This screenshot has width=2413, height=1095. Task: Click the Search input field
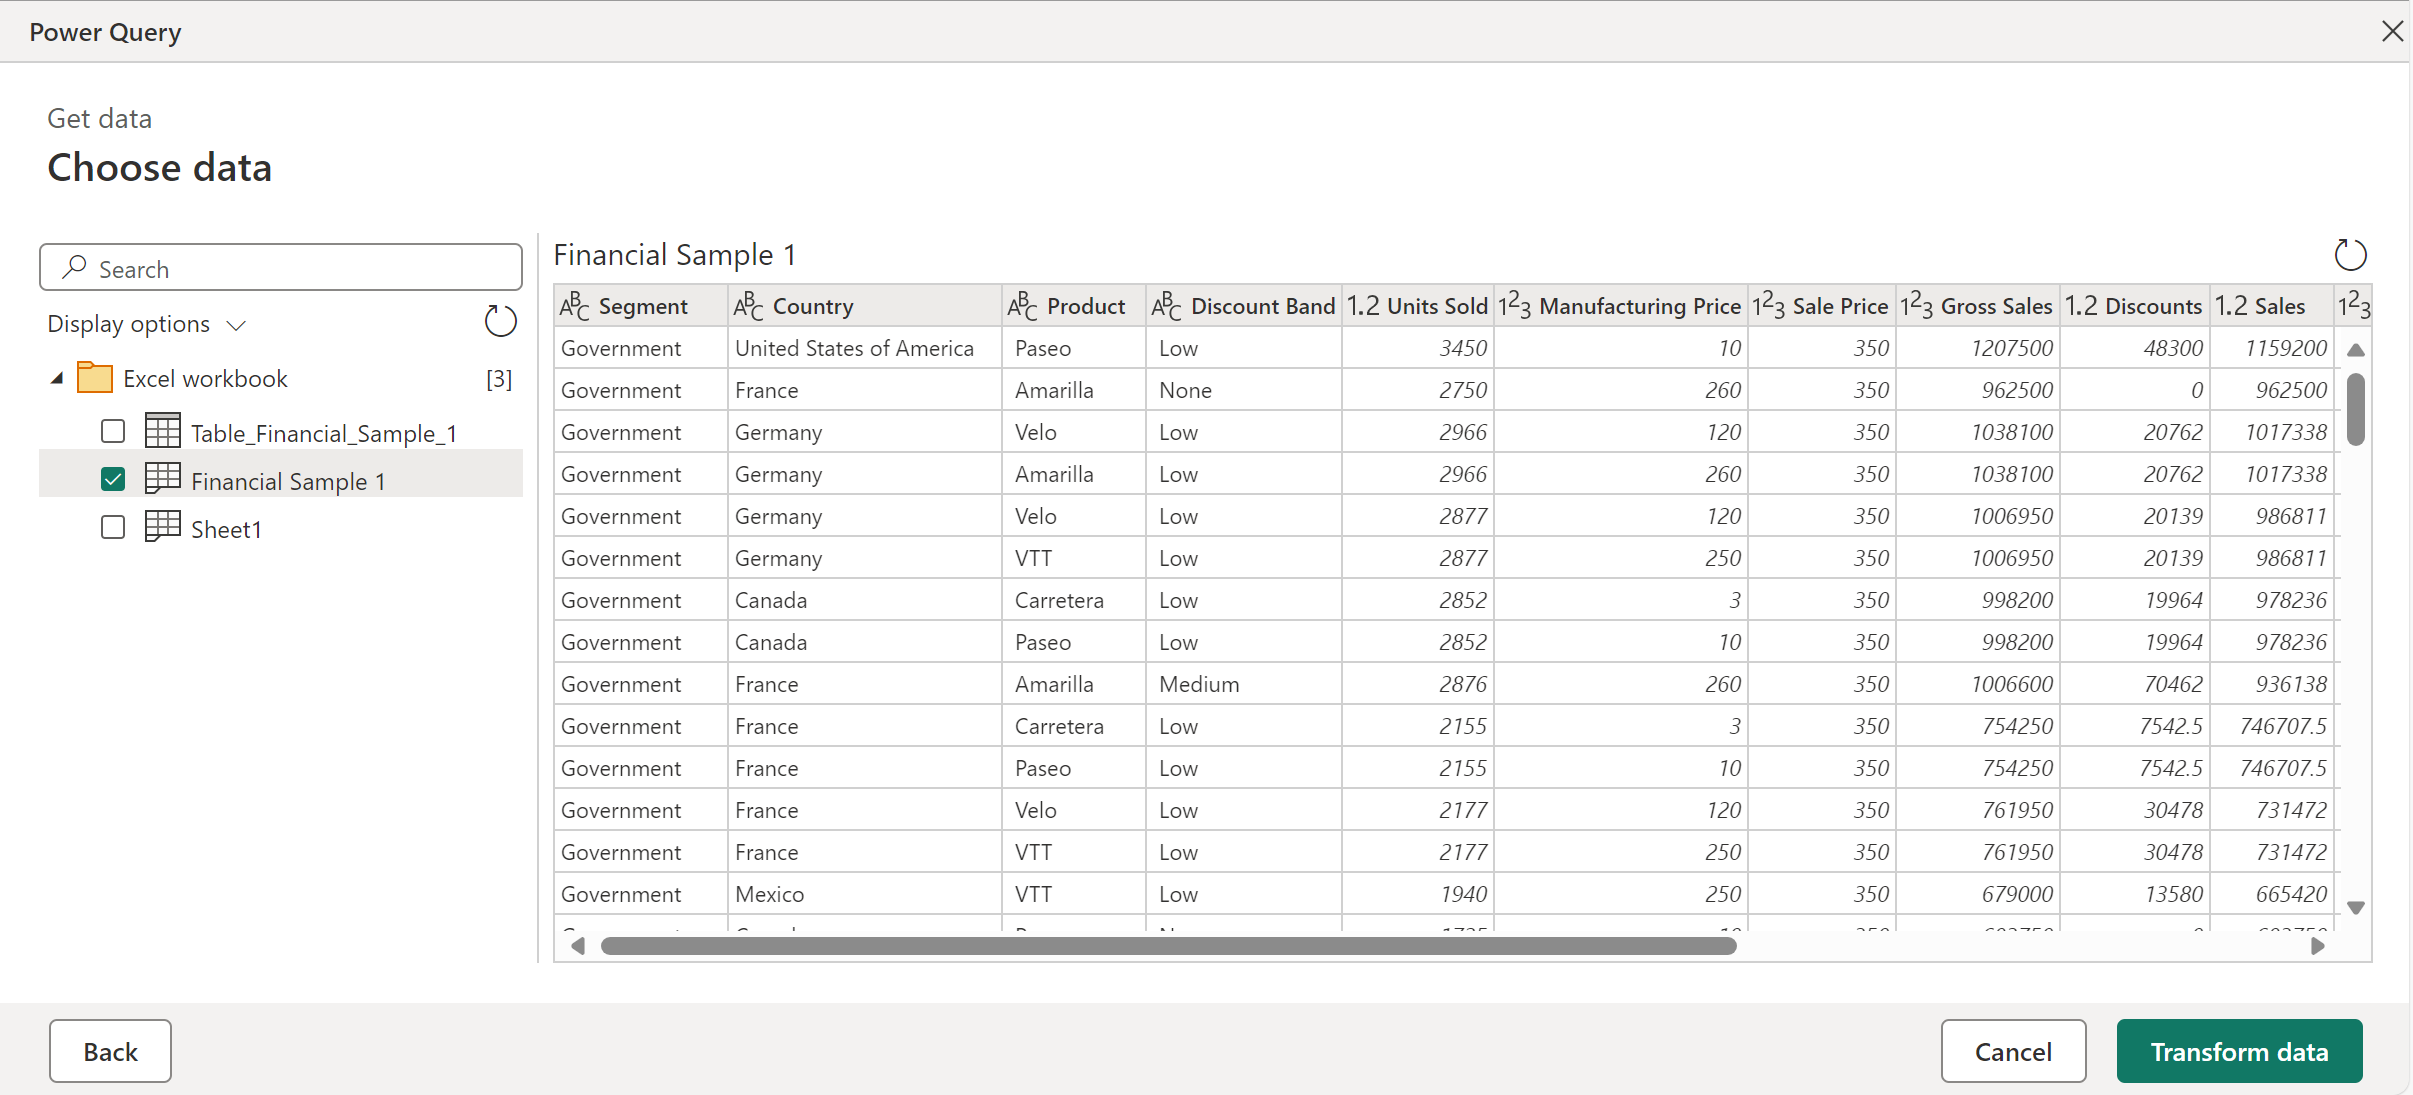tap(283, 268)
